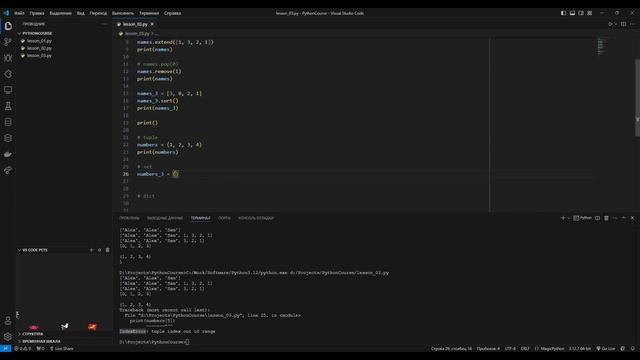This screenshot has height=360, width=640.
Task: Open the Testing flask view
Action: tap(8, 106)
